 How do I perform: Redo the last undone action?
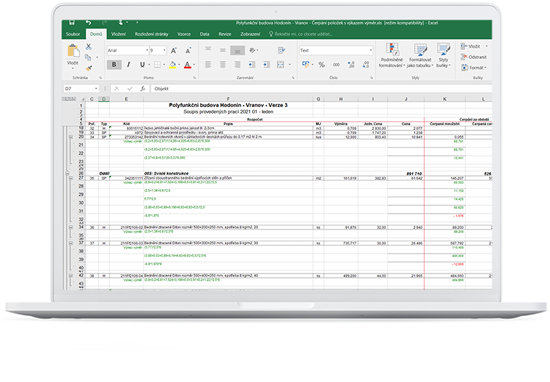pos(104,23)
